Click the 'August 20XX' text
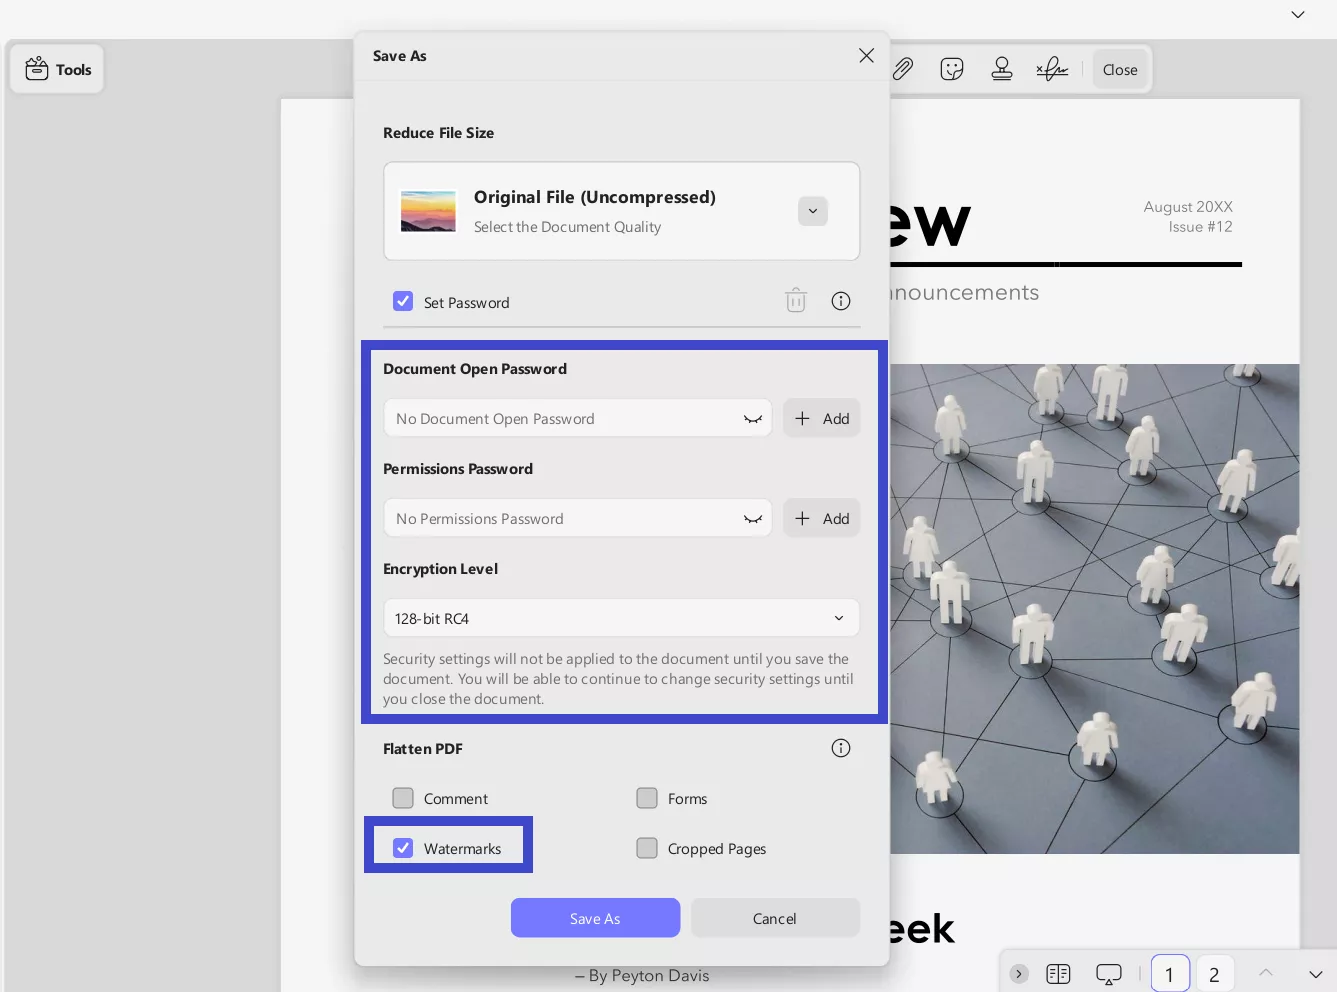The width and height of the screenshot is (1337, 992). point(1188,207)
